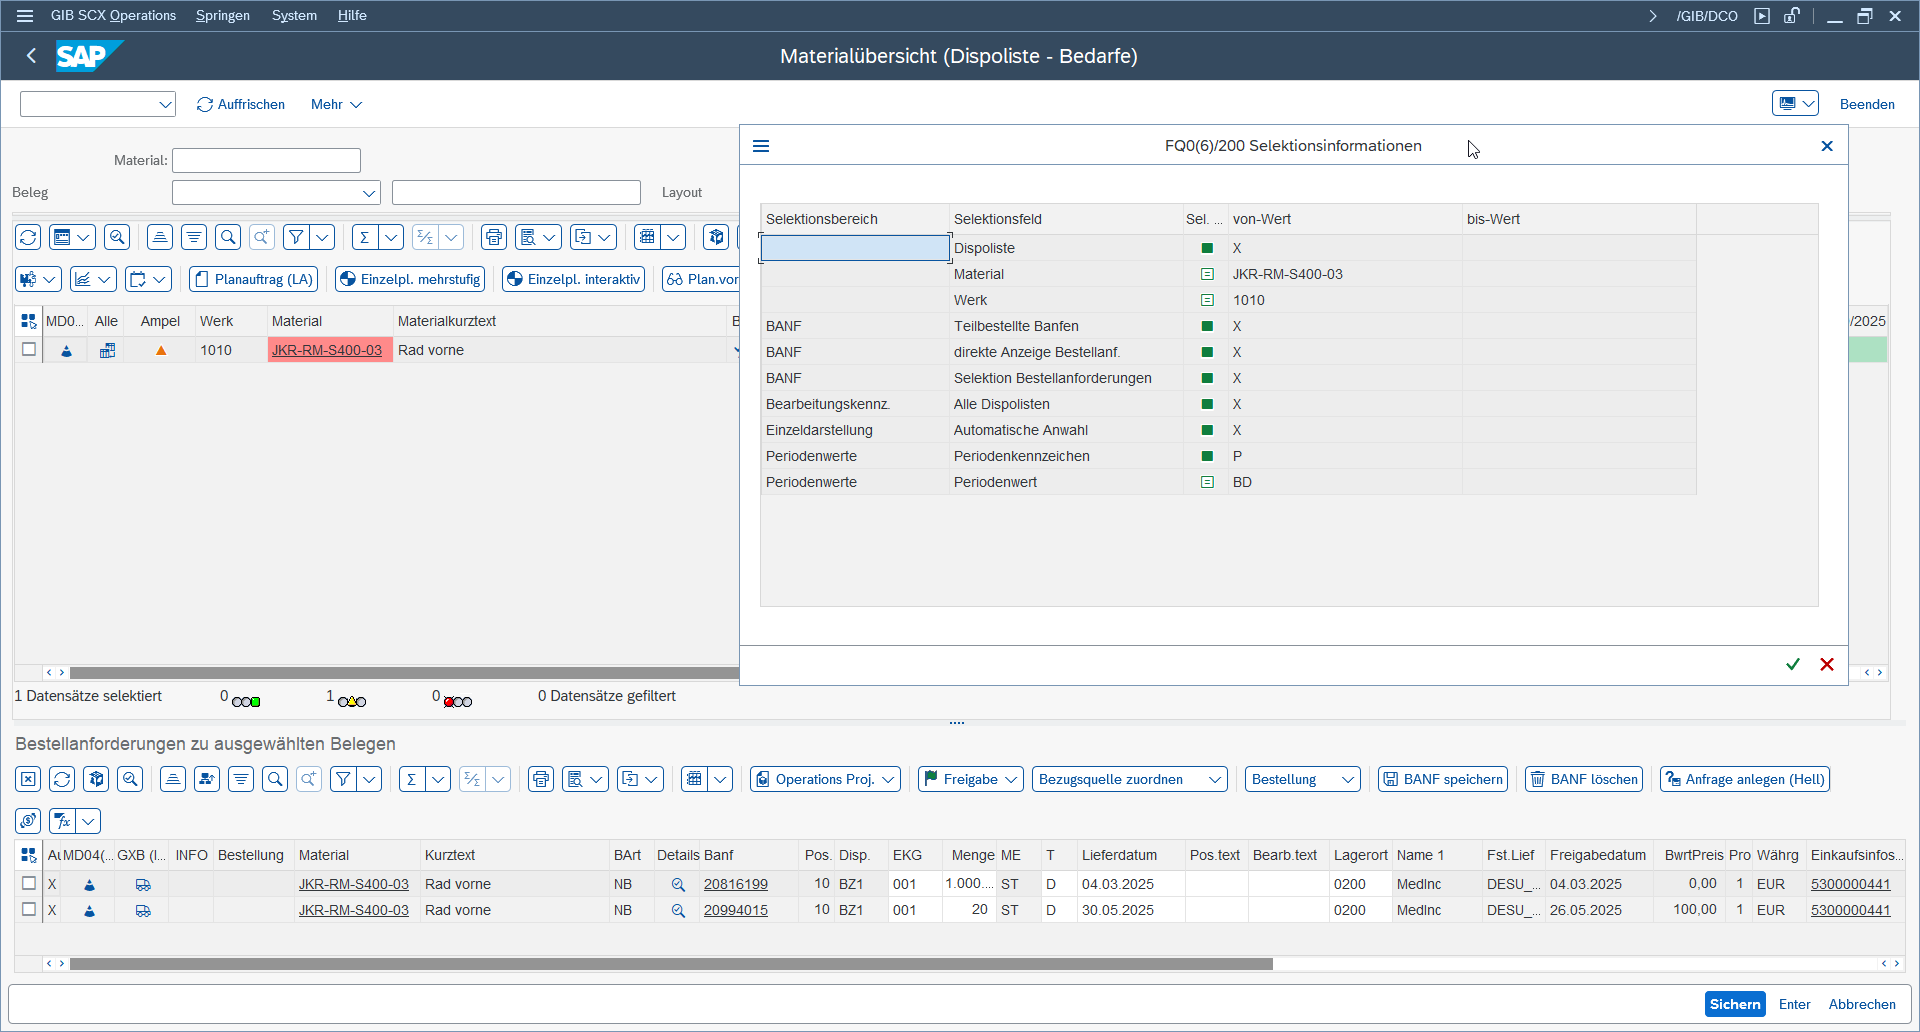Expand the Mehr menu
Viewport: 1920px width, 1032px height.
(336, 104)
